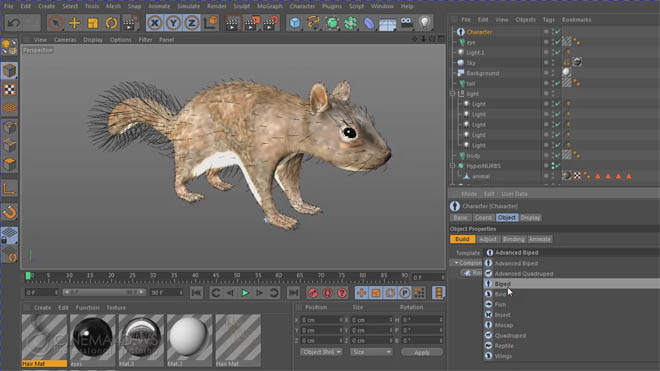Choose Biped from template list
The image size is (660, 371).
pos(572,284)
